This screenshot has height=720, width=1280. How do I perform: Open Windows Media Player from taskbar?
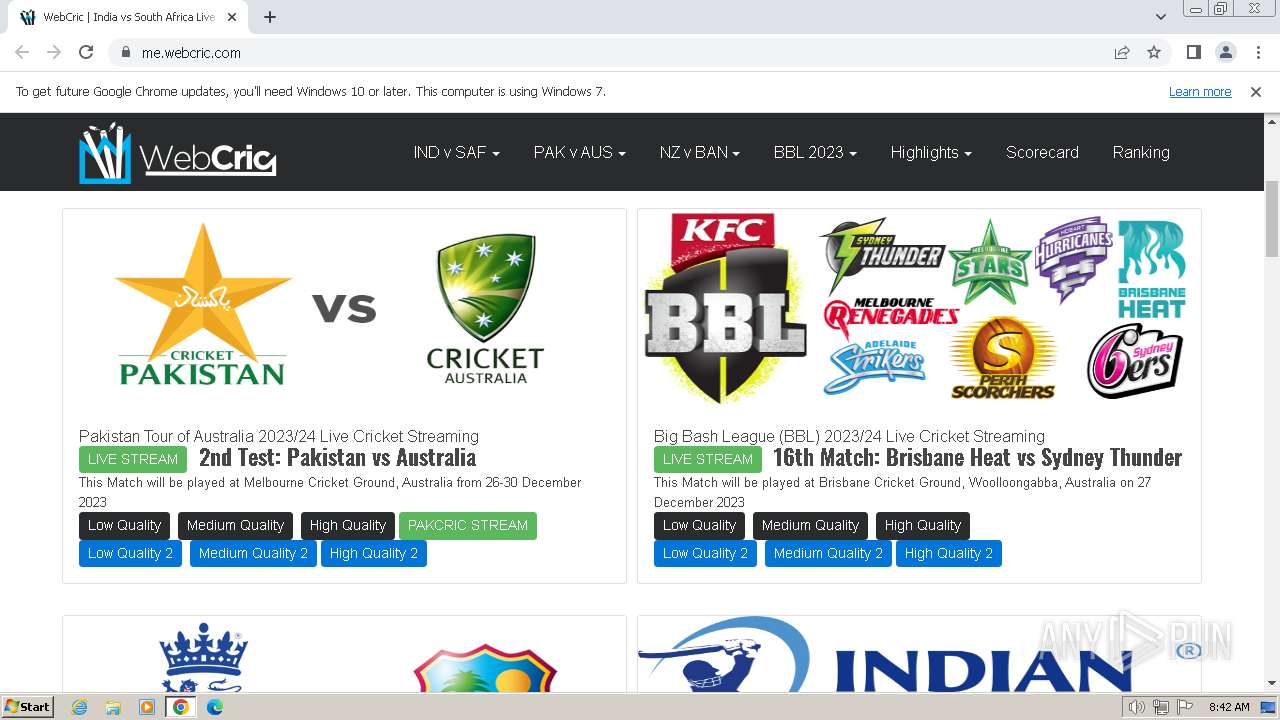[147, 707]
